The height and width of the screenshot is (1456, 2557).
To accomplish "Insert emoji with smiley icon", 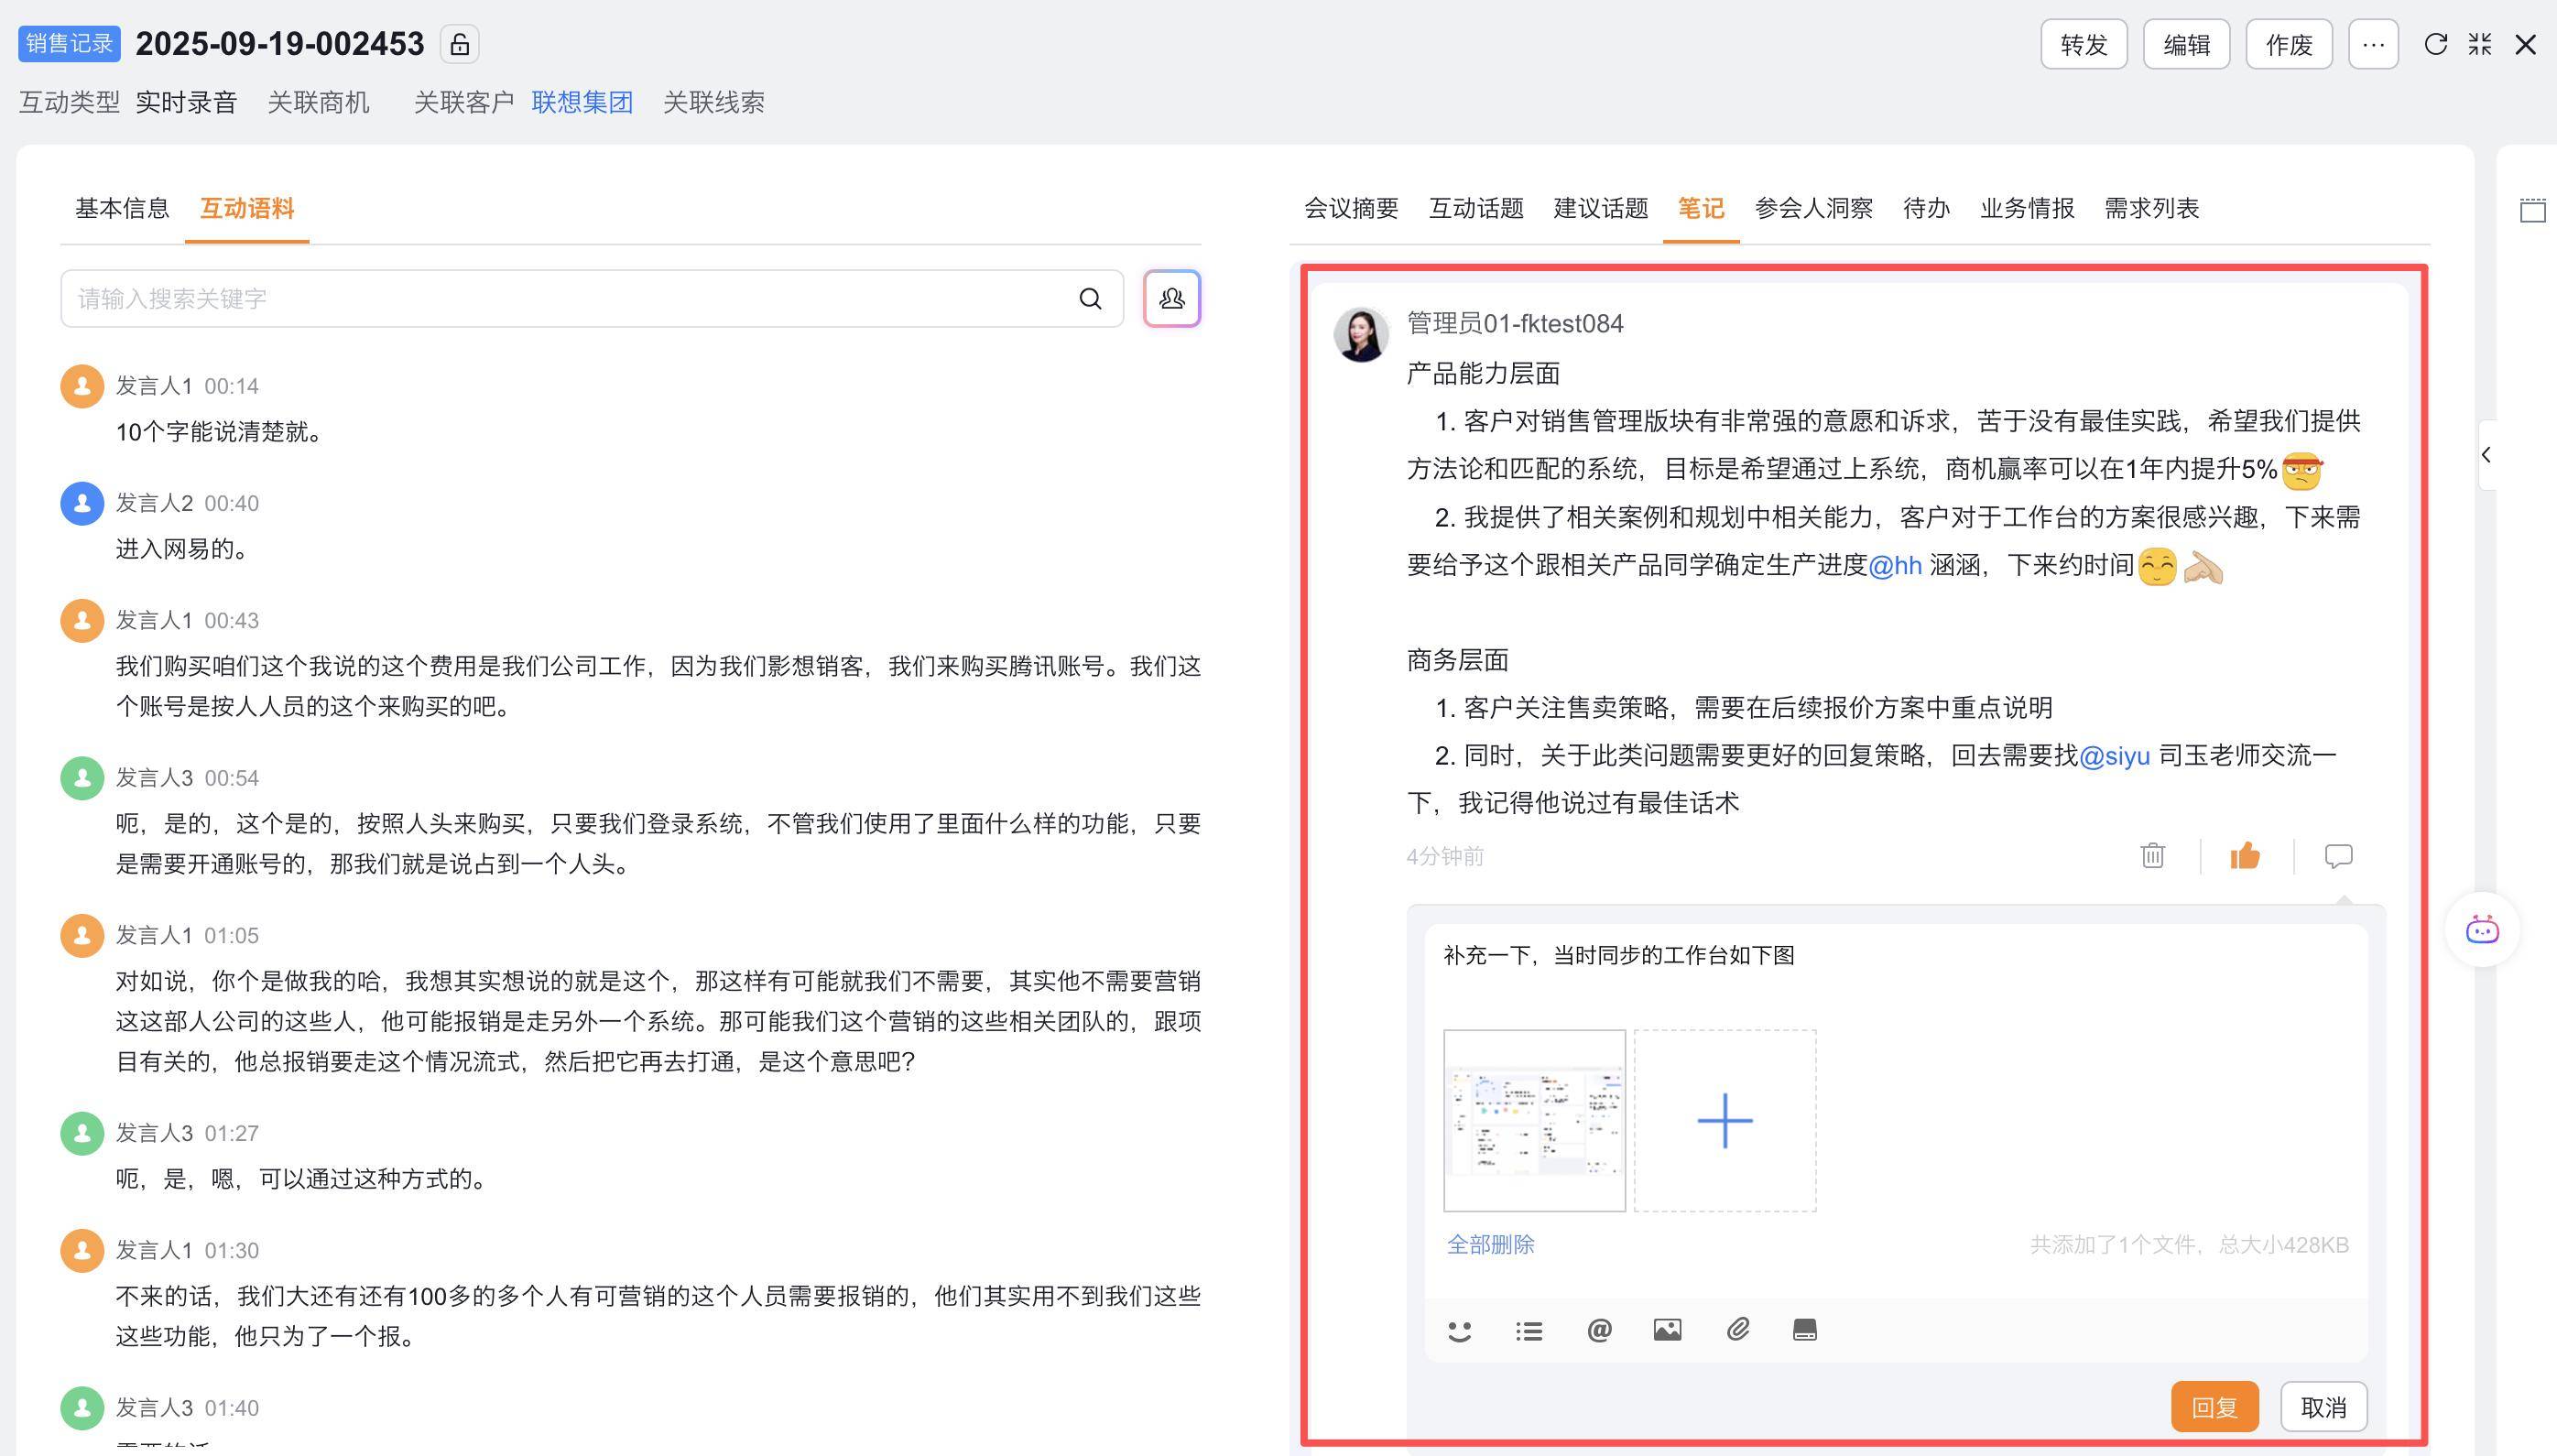I will (1459, 1330).
